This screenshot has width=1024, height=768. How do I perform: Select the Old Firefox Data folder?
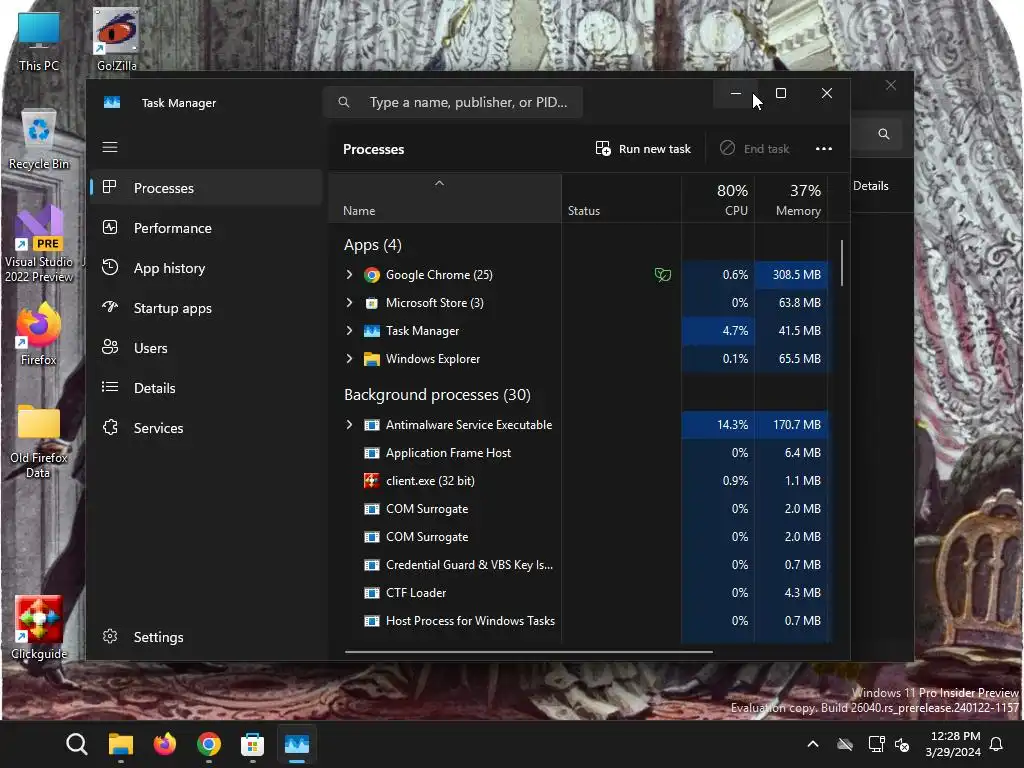tap(39, 441)
